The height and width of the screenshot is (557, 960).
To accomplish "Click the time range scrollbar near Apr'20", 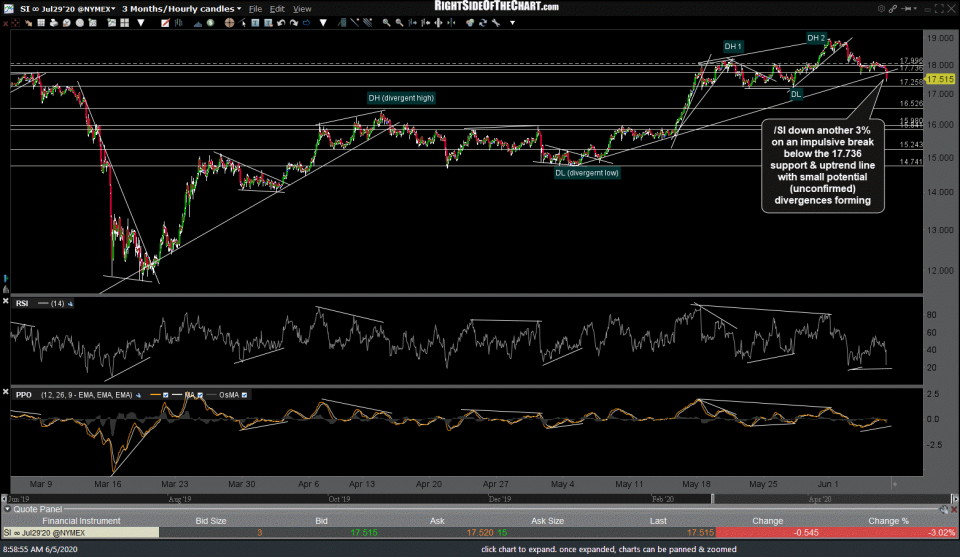I will coord(820,497).
